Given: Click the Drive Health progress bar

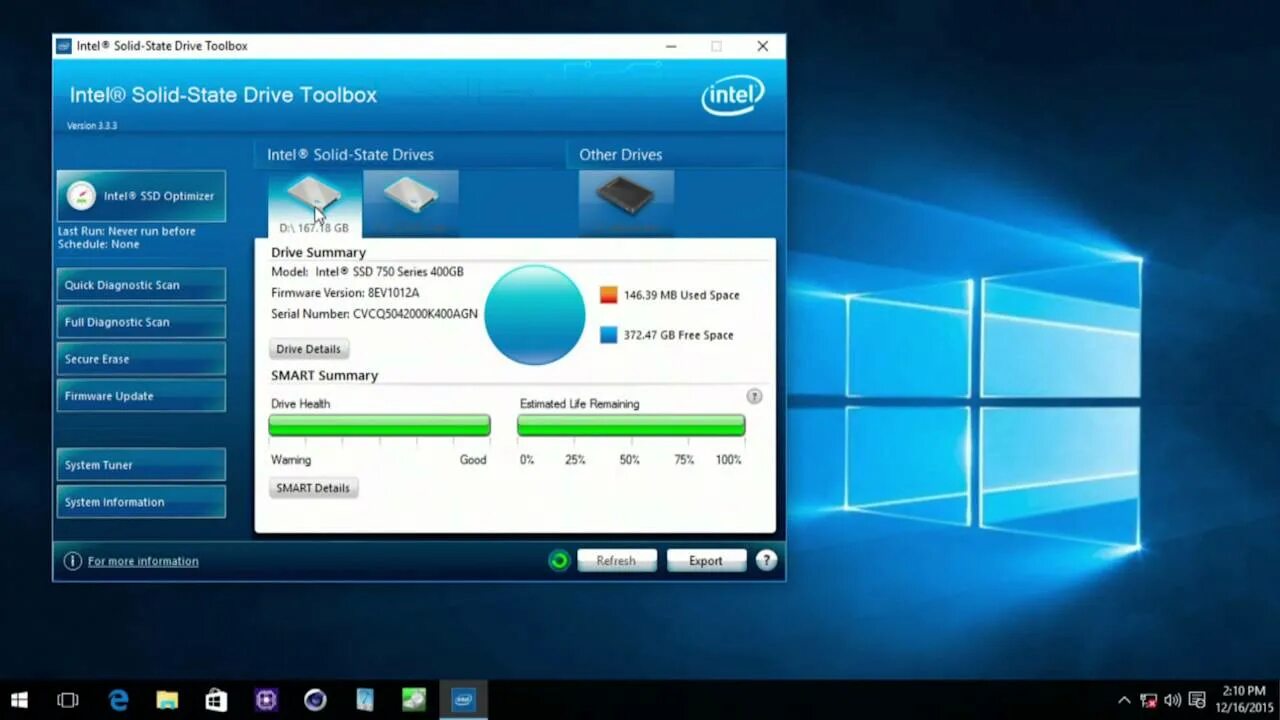Looking at the screenshot, I should [380, 426].
